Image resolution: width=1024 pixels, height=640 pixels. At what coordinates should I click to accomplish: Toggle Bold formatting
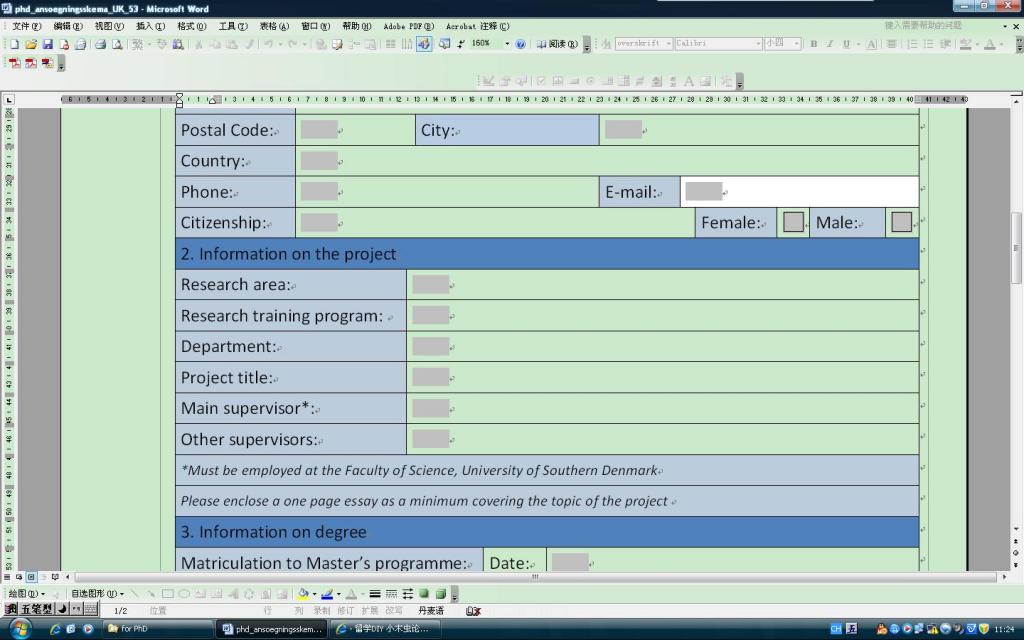point(814,44)
